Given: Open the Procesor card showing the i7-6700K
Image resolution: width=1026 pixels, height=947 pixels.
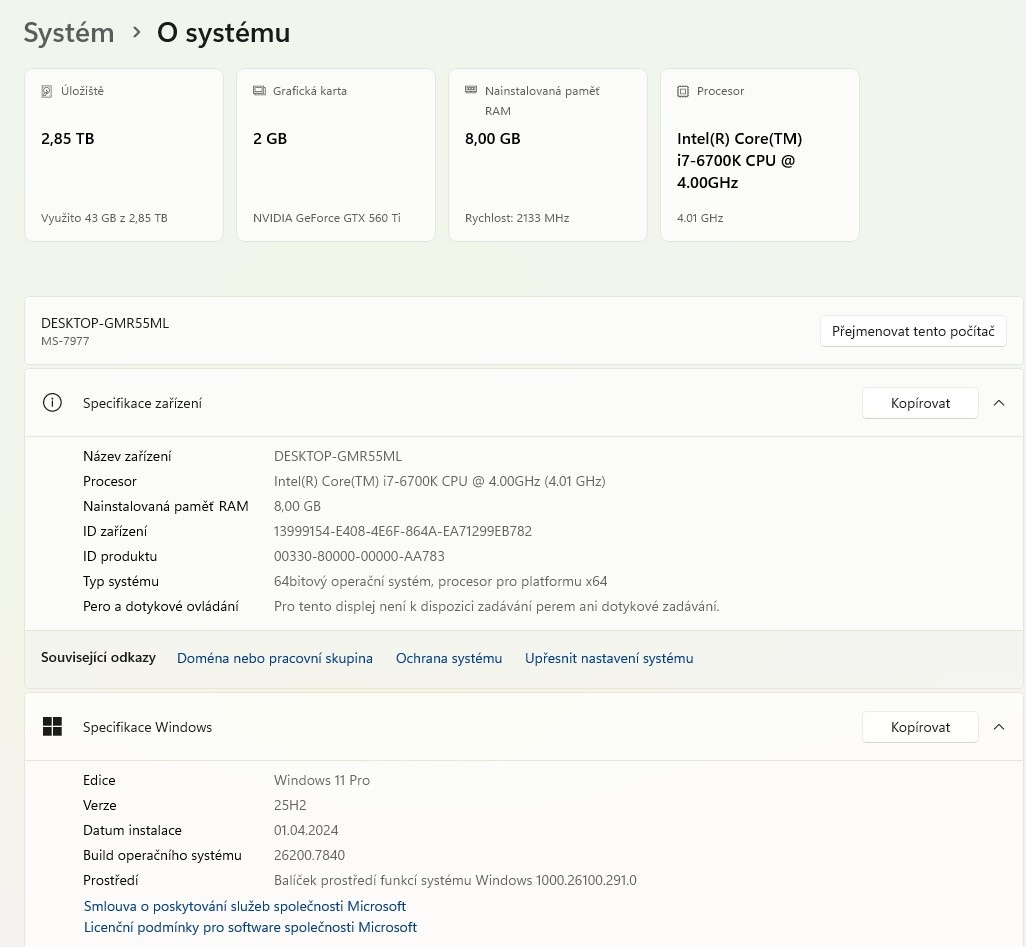Looking at the screenshot, I should pos(760,155).
